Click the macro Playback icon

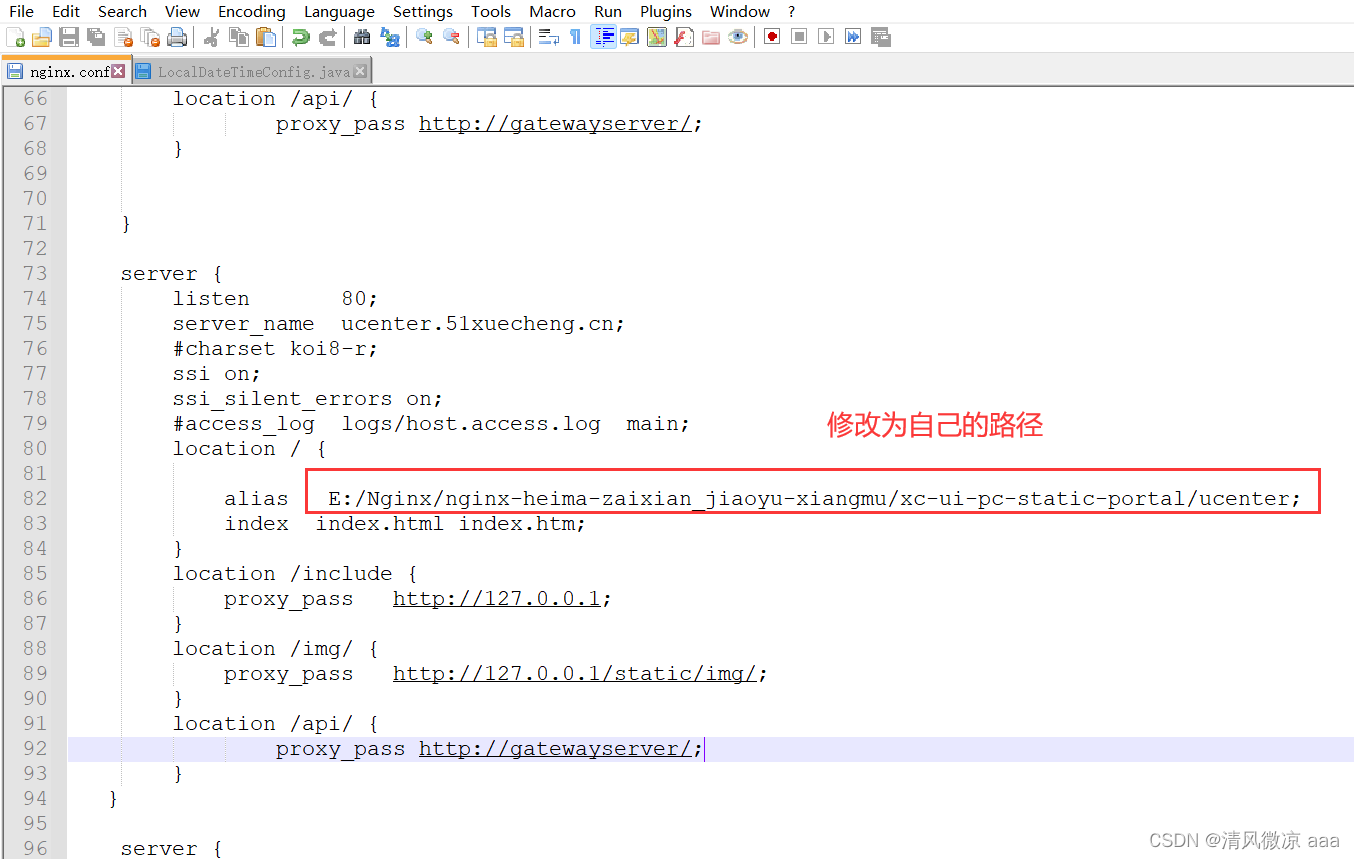tap(826, 38)
